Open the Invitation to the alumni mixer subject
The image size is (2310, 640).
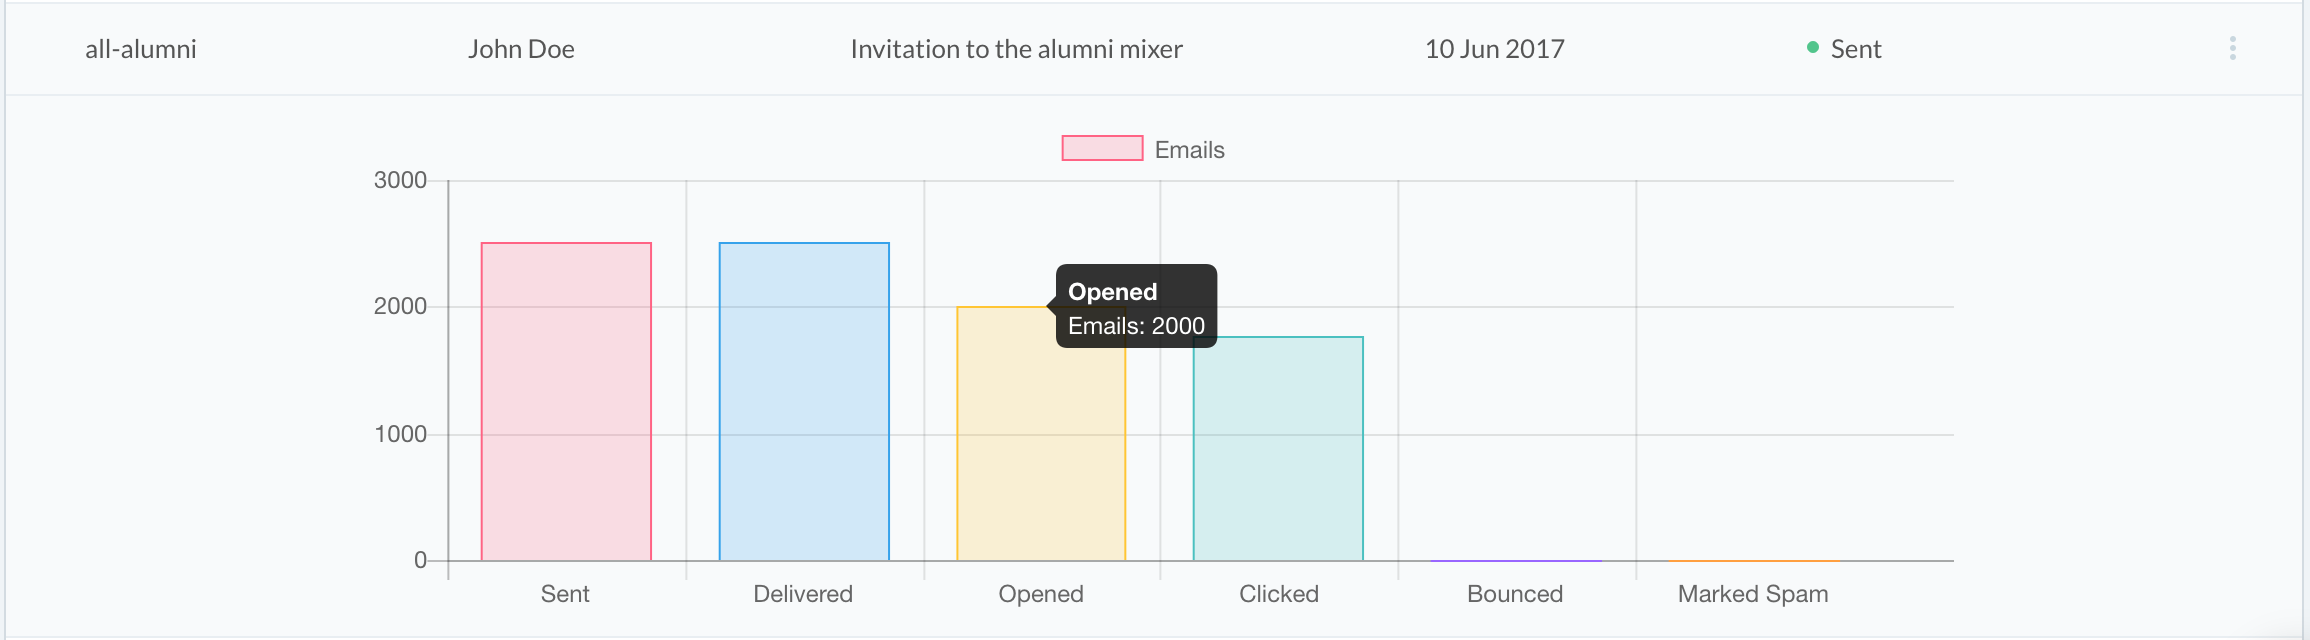[x=1016, y=49]
